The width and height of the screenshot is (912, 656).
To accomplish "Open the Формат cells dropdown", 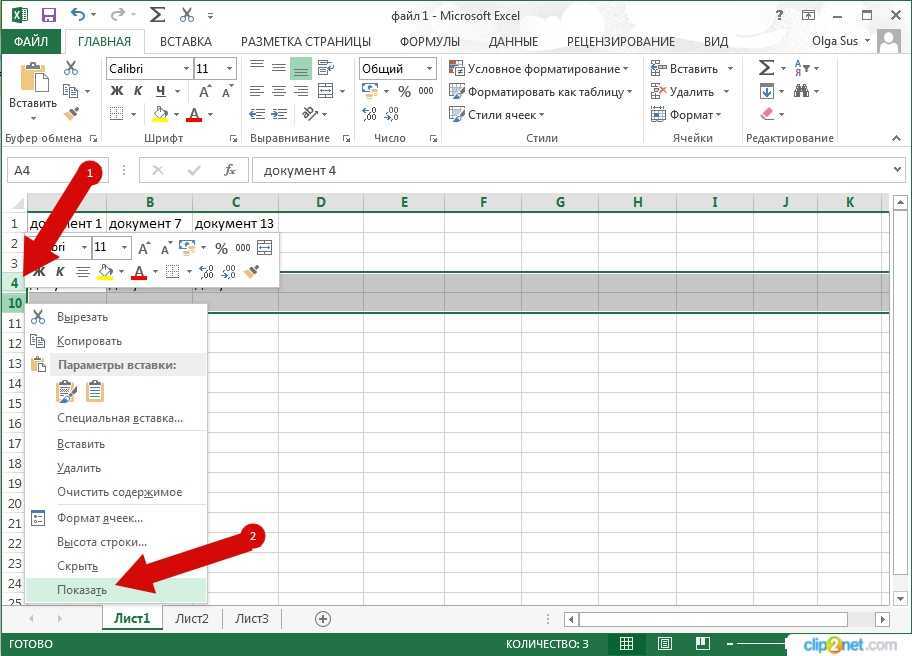I will 686,114.
